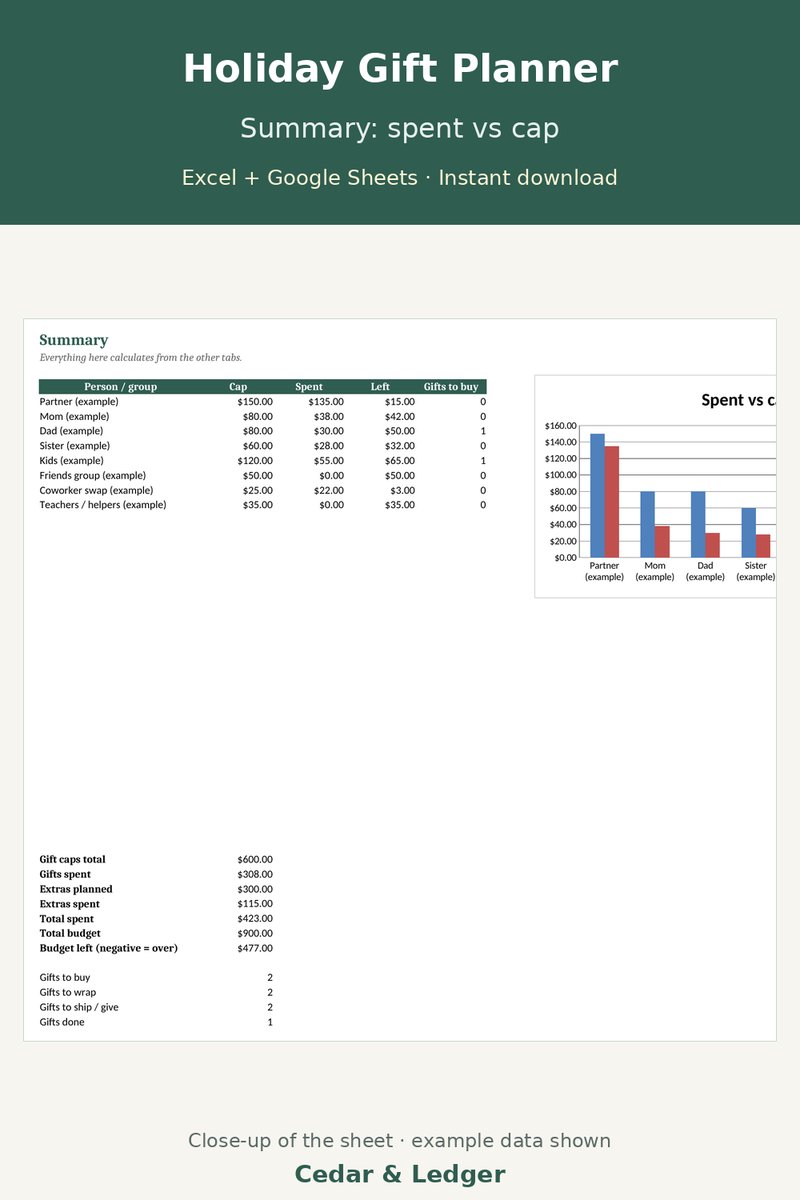Click the "Holiday Gift Planner" title
Image resolution: width=800 pixels, height=1200 pixels.
(x=400, y=70)
